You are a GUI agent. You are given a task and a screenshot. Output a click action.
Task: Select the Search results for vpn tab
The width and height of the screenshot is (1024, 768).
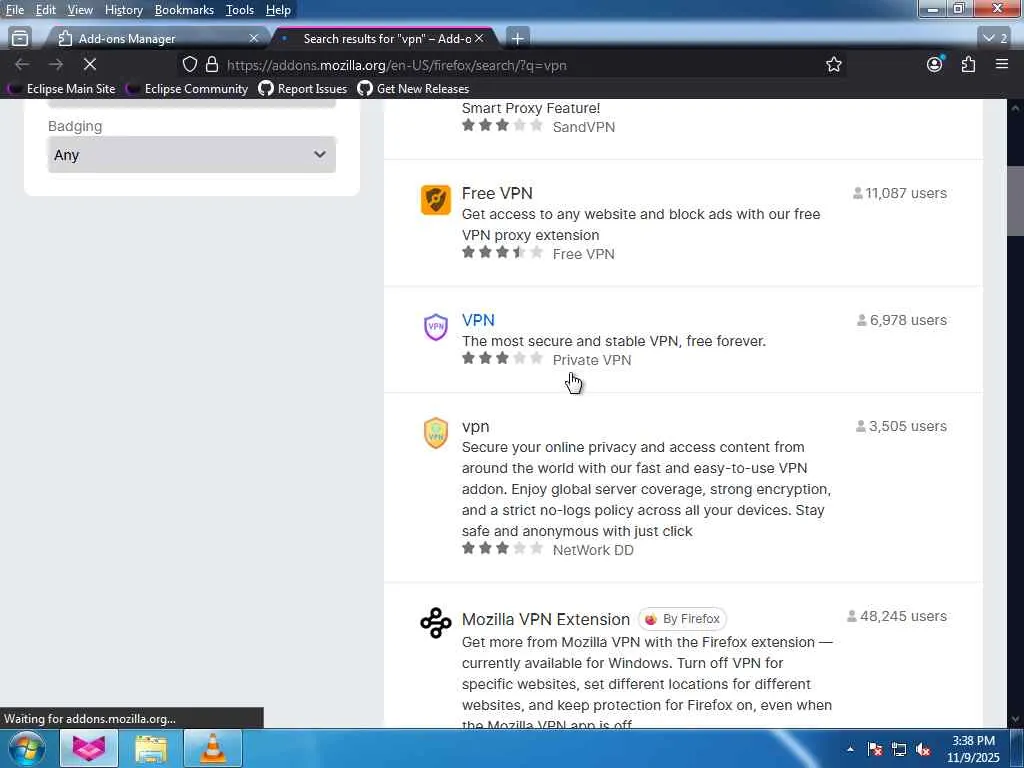point(385,39)
